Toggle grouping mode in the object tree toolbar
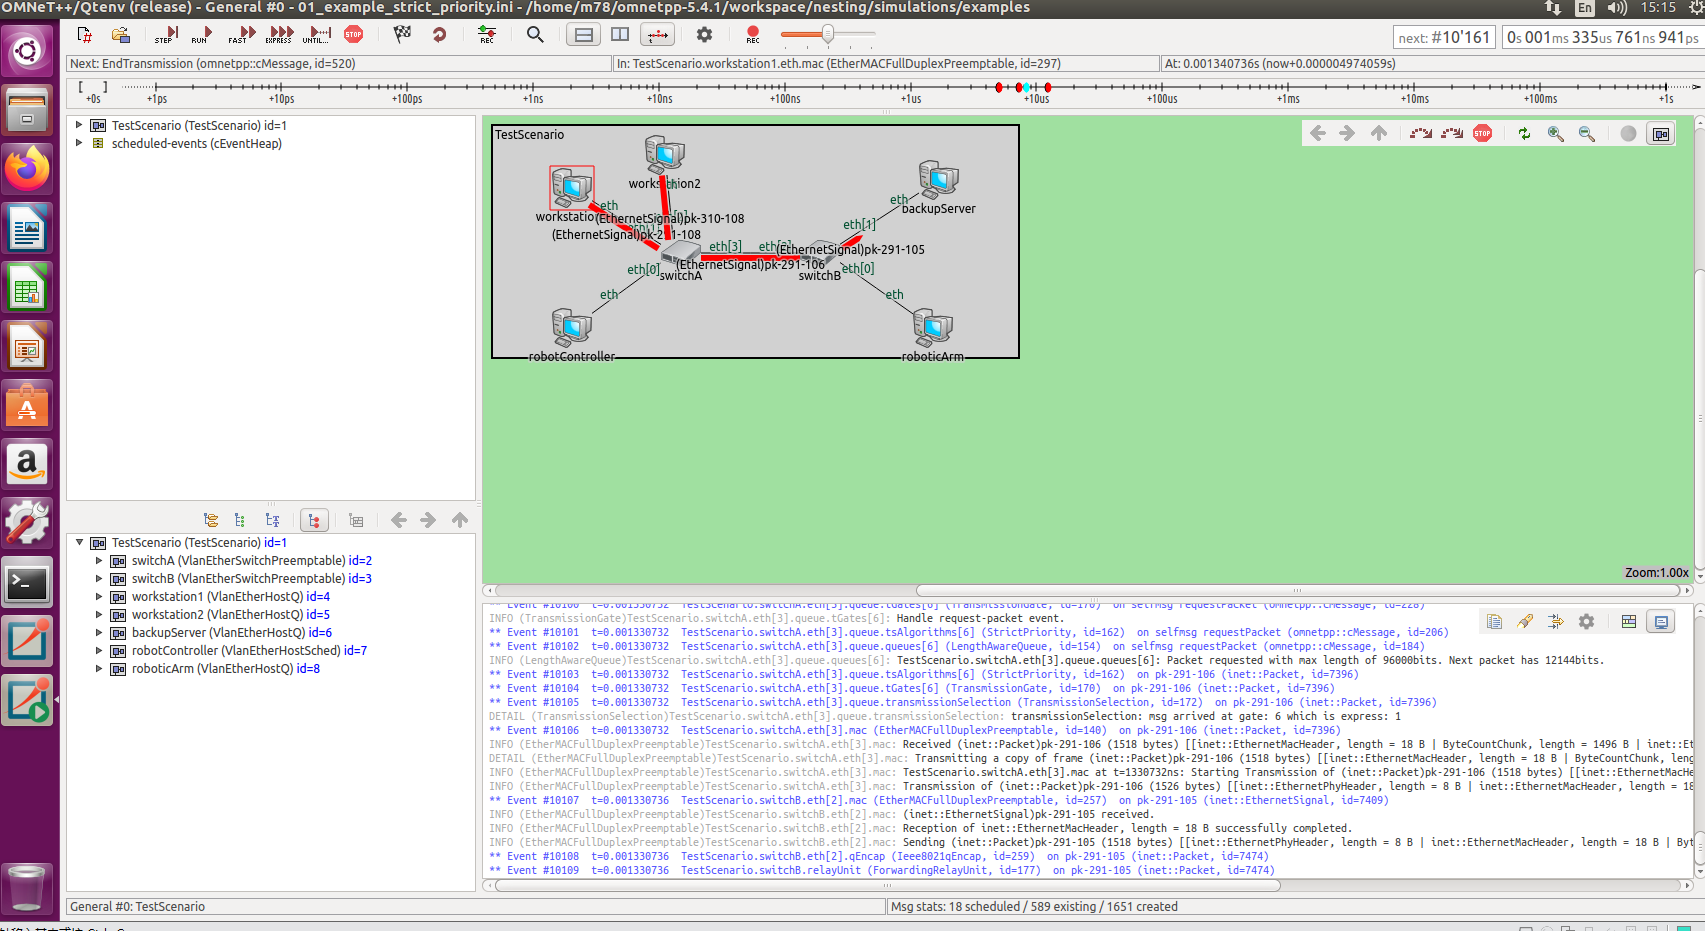1705x931 pixels. 314,520
